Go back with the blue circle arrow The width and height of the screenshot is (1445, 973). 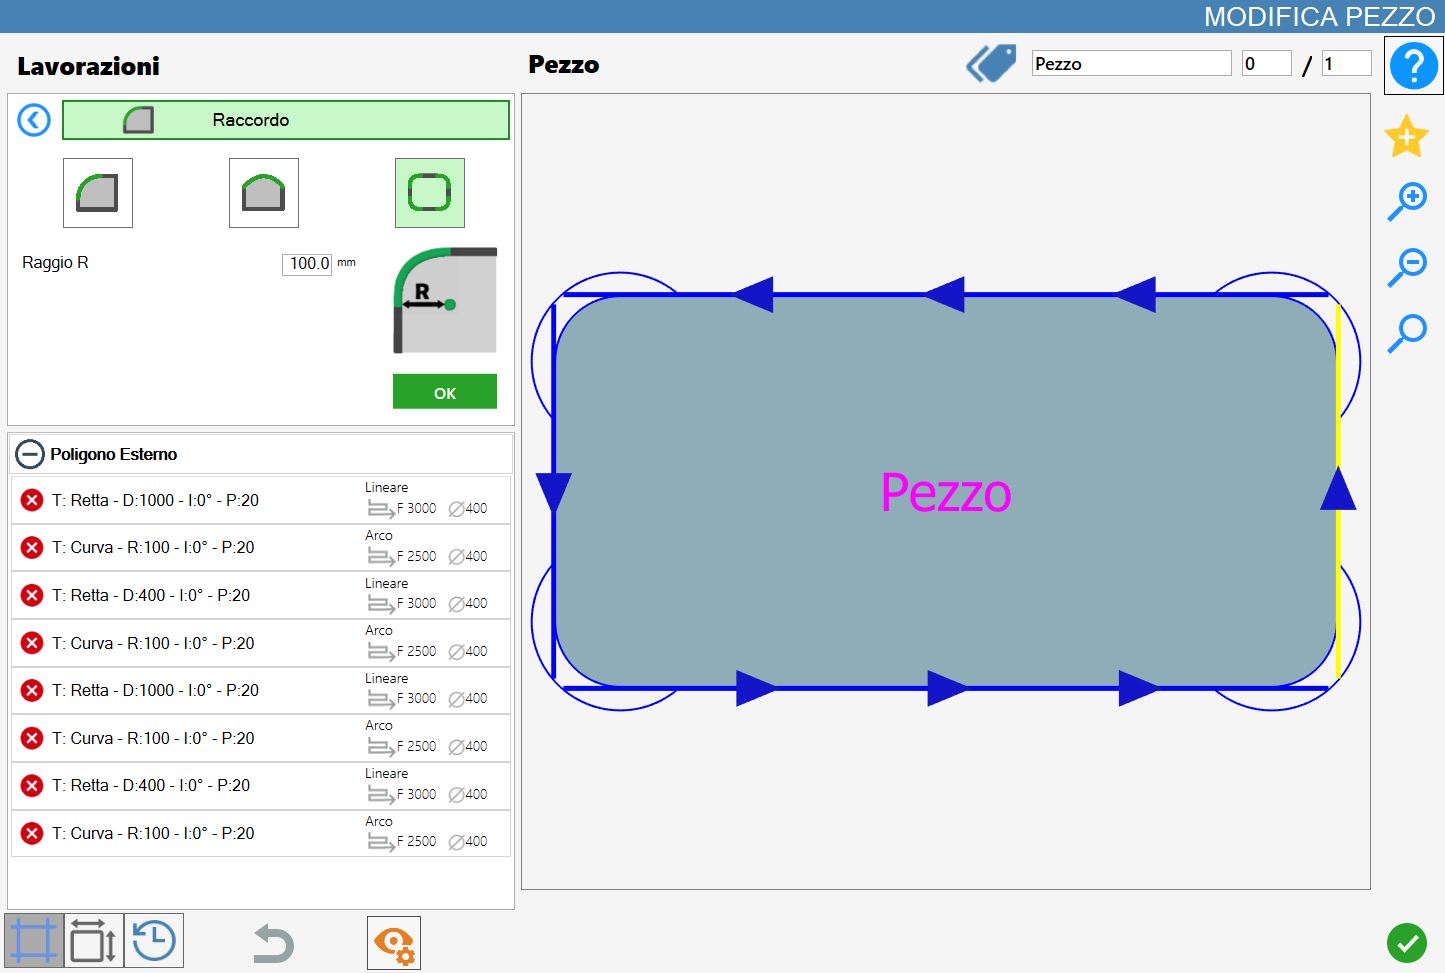[x=34, y=121]
